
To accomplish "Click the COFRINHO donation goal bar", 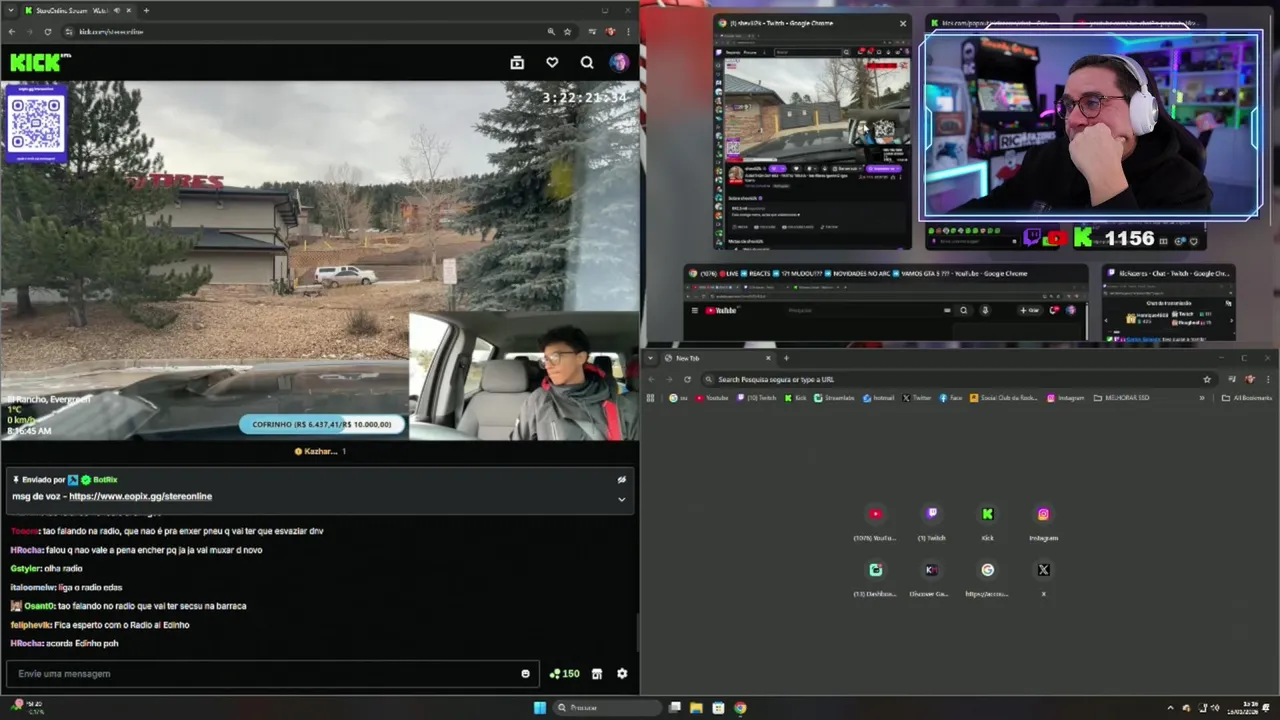I will [322, 424].
